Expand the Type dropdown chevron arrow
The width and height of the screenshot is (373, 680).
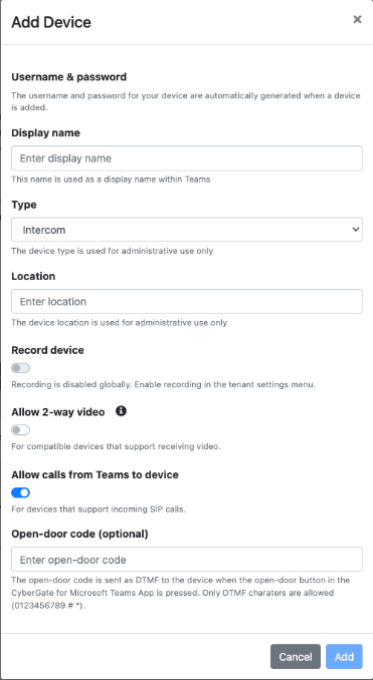356,230
